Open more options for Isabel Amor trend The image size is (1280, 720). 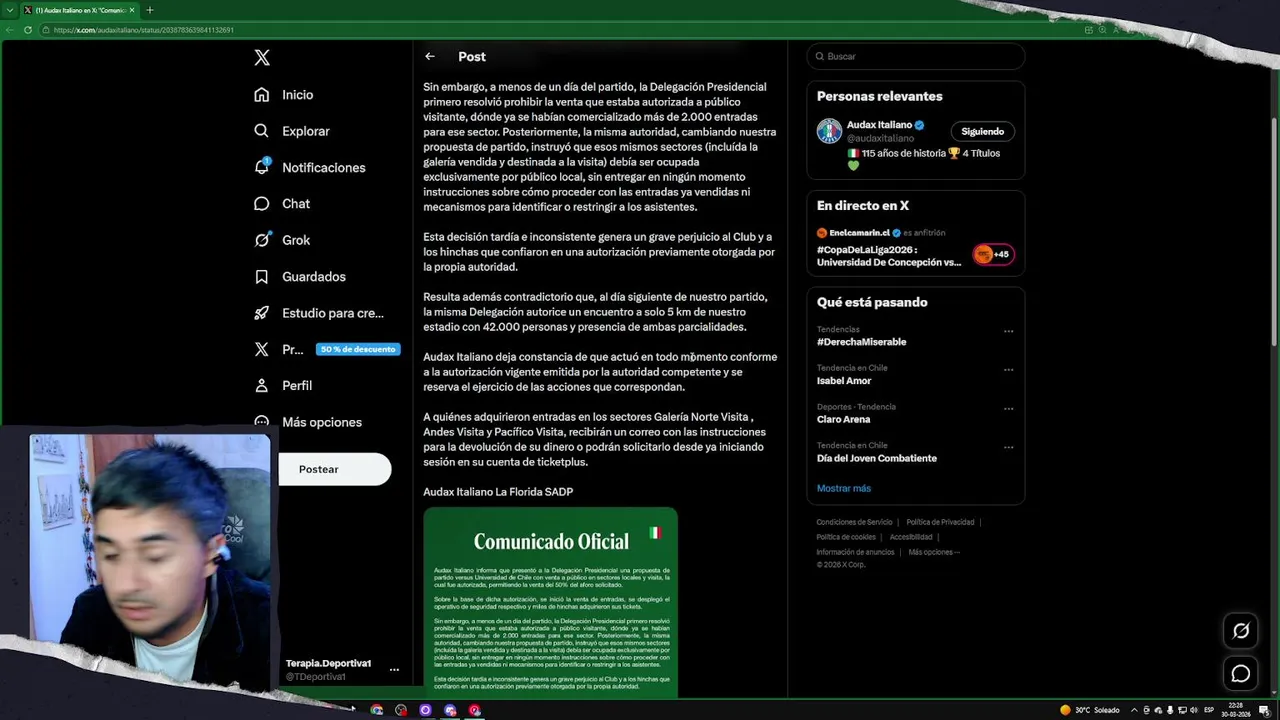tap(1008, 370)
